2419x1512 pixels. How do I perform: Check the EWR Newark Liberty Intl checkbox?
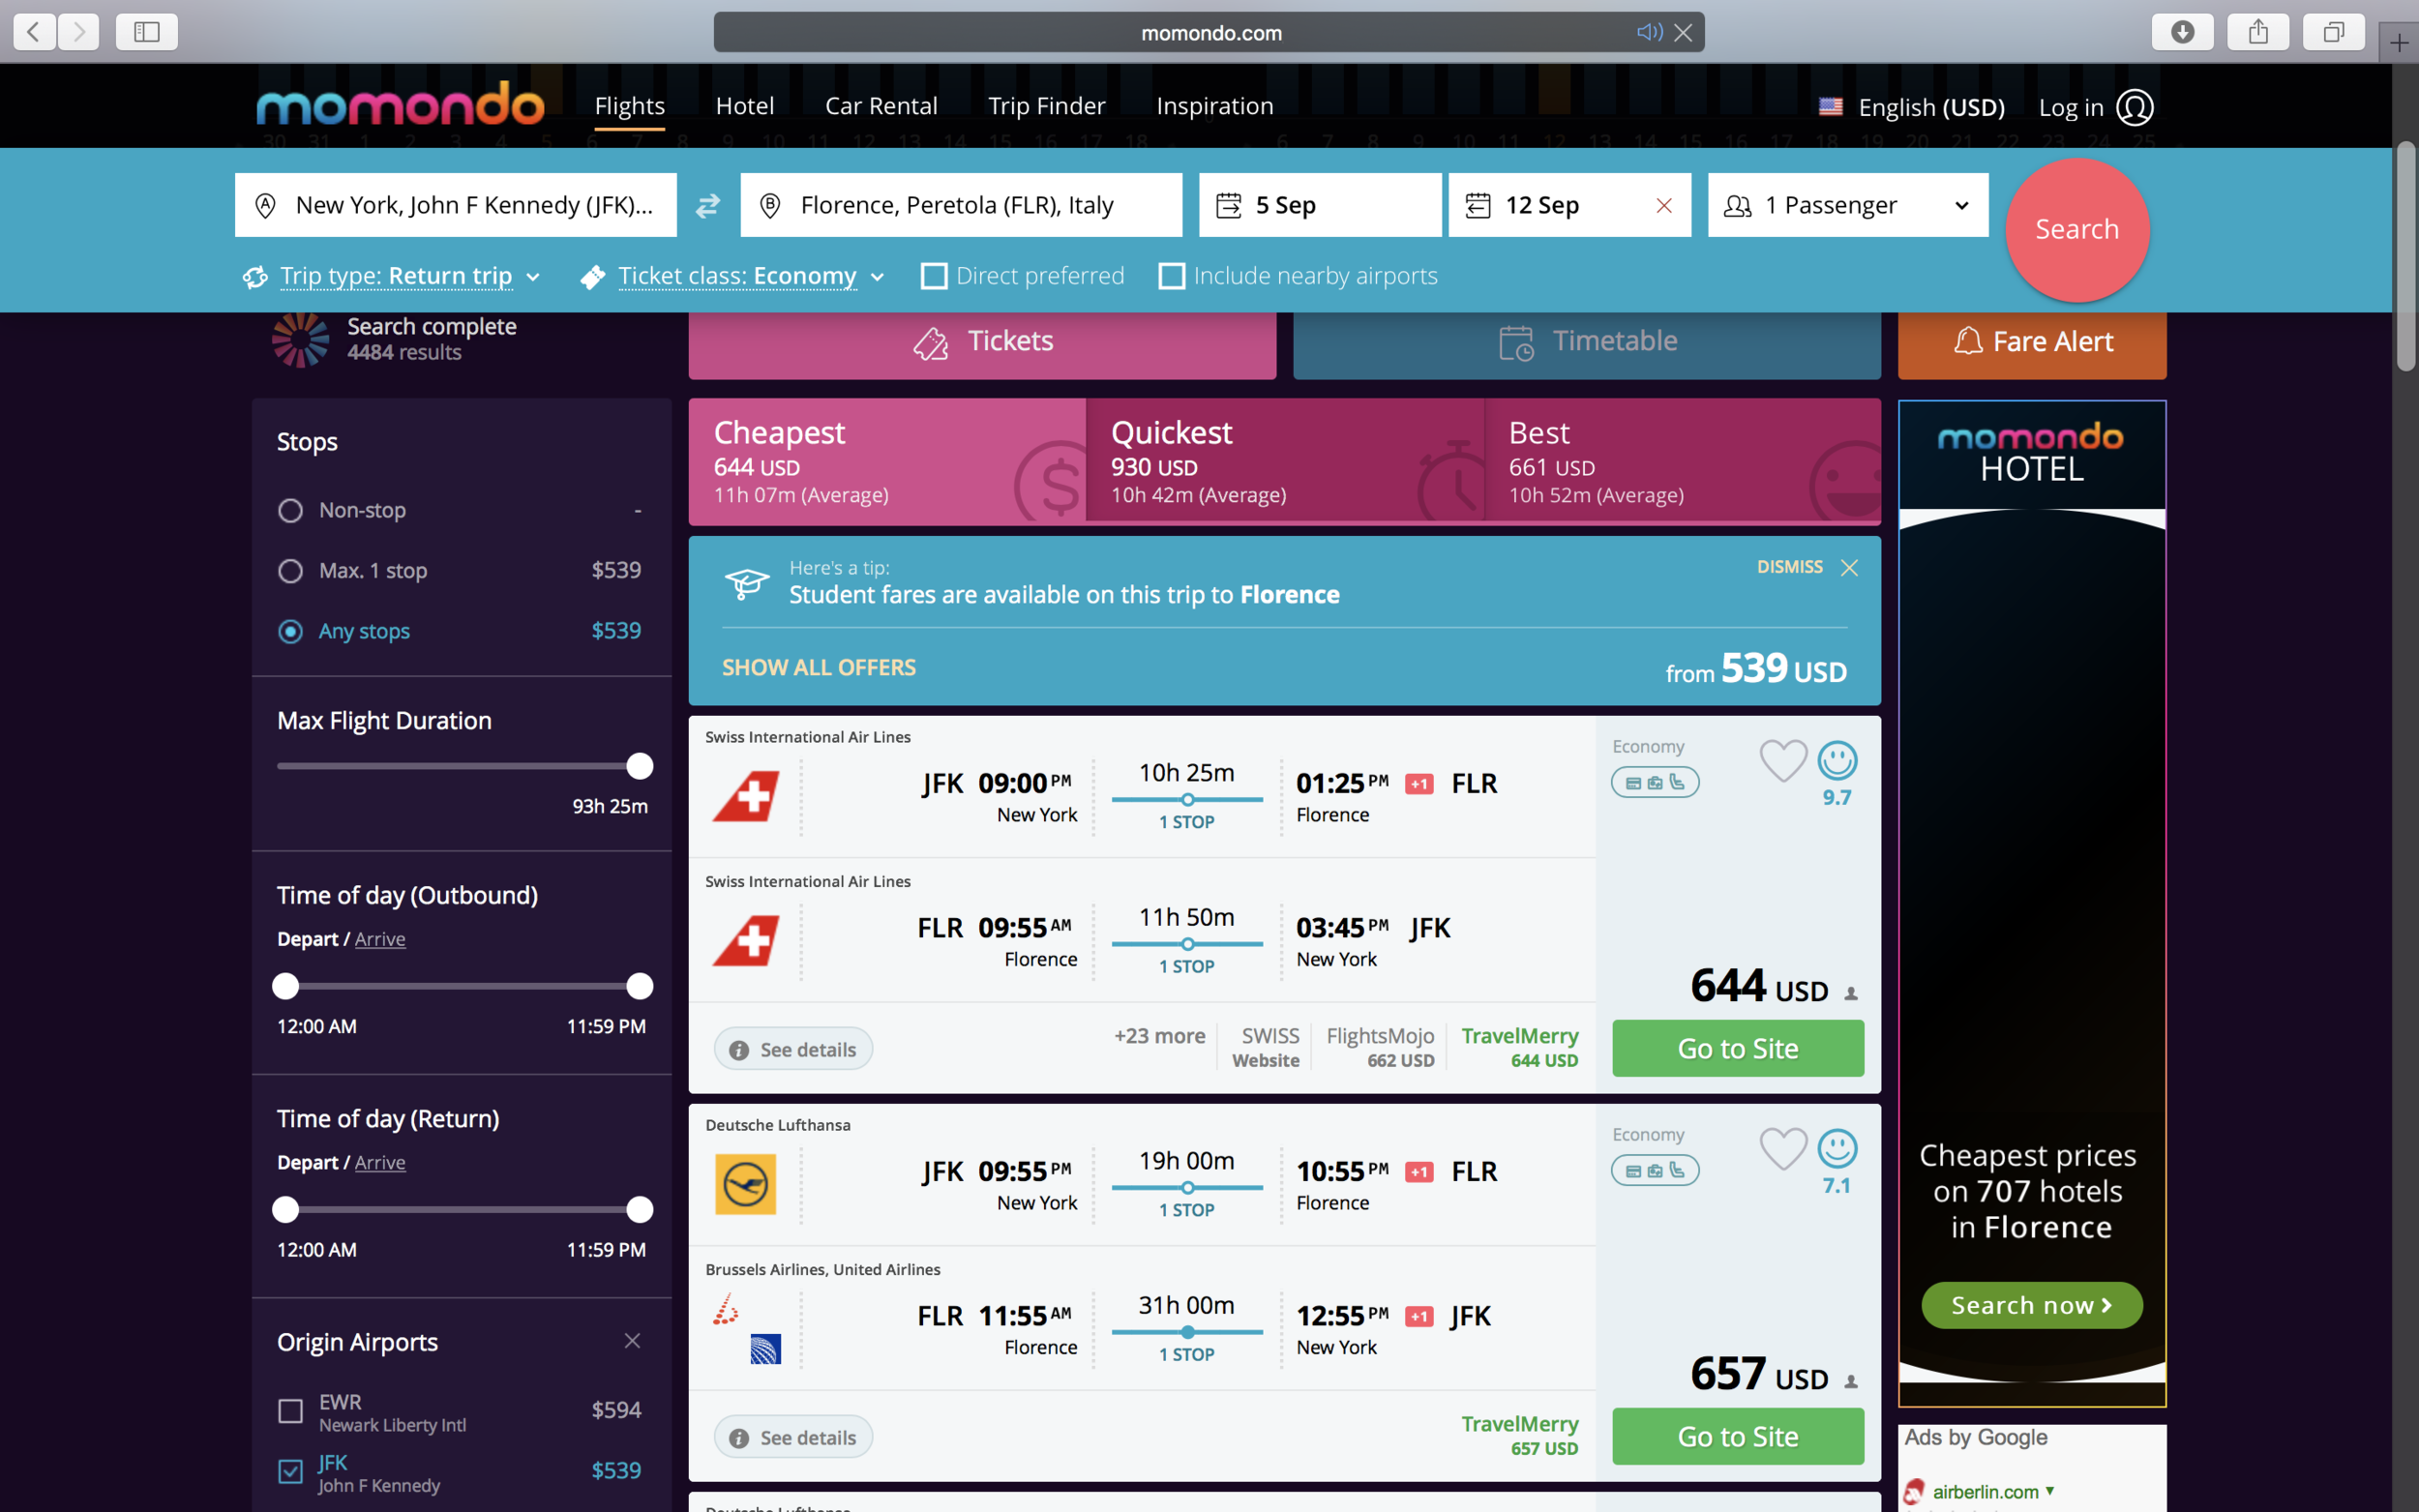point(290,1411)
